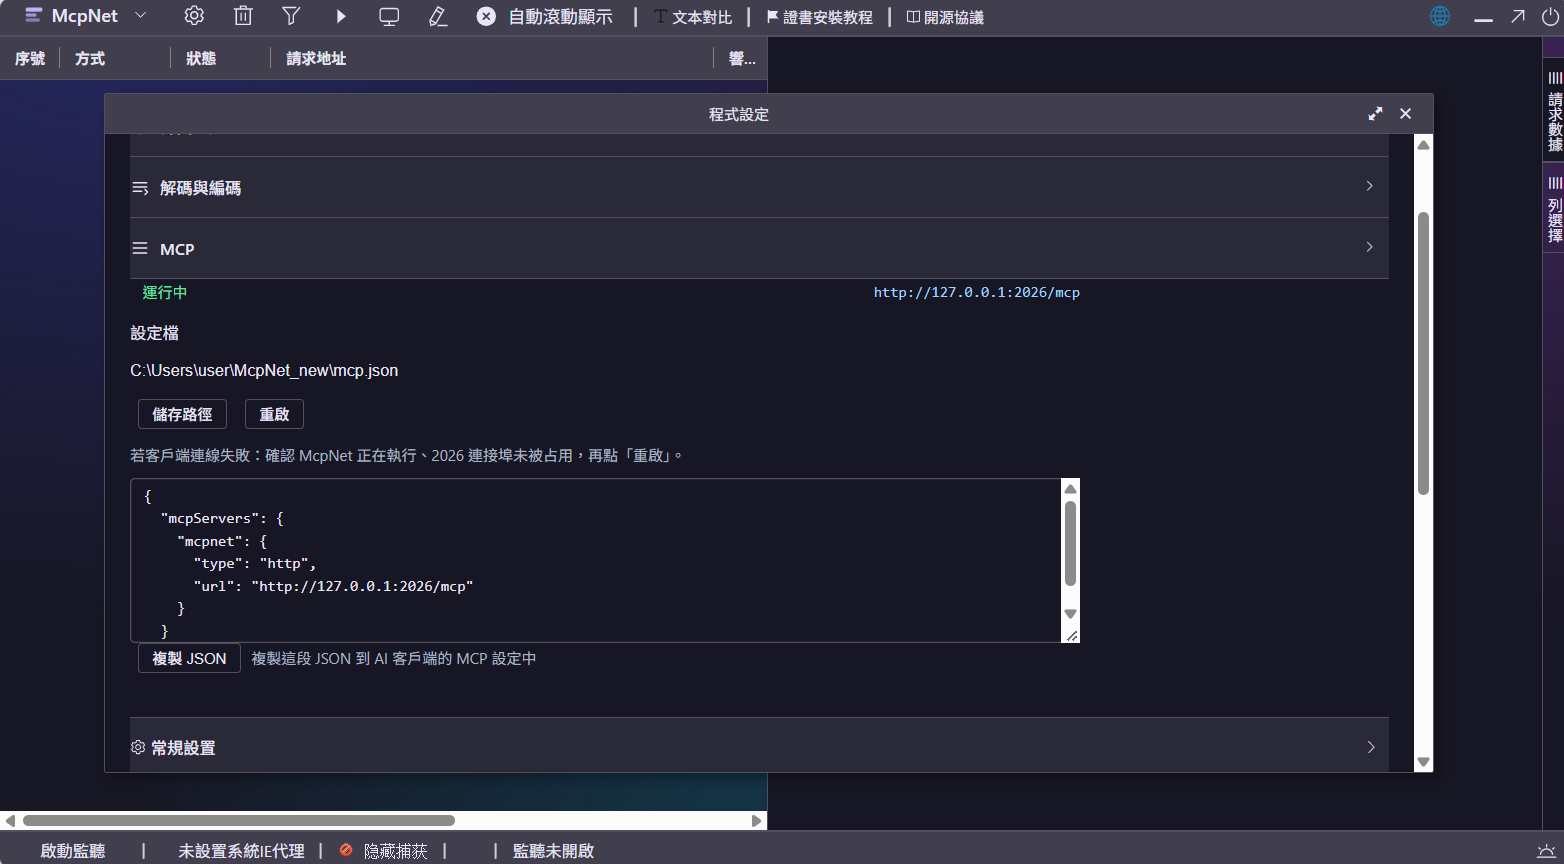
Task: Click the horizontal scrollbar under request list
Action: click(x=239, y=820)
